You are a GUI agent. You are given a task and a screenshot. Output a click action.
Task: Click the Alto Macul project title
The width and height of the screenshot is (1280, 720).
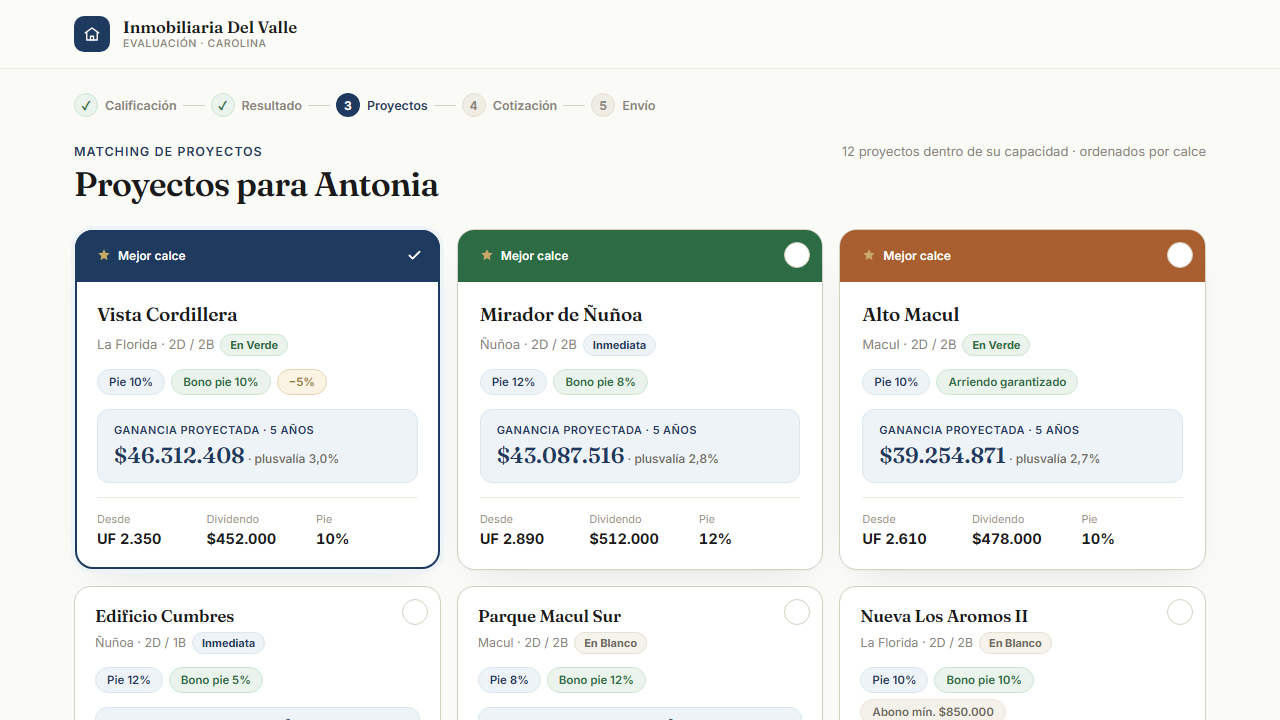point(911,315)
